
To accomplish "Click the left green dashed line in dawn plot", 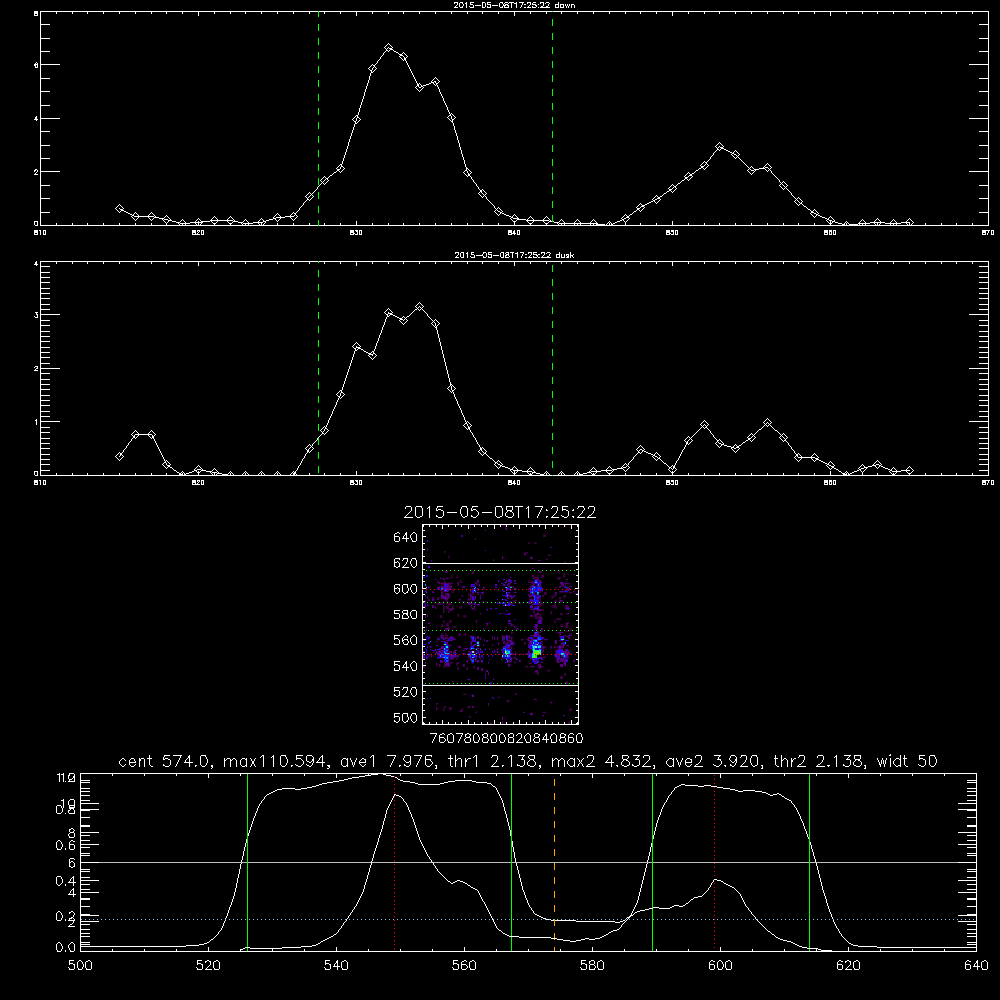I will pos(318,119).
